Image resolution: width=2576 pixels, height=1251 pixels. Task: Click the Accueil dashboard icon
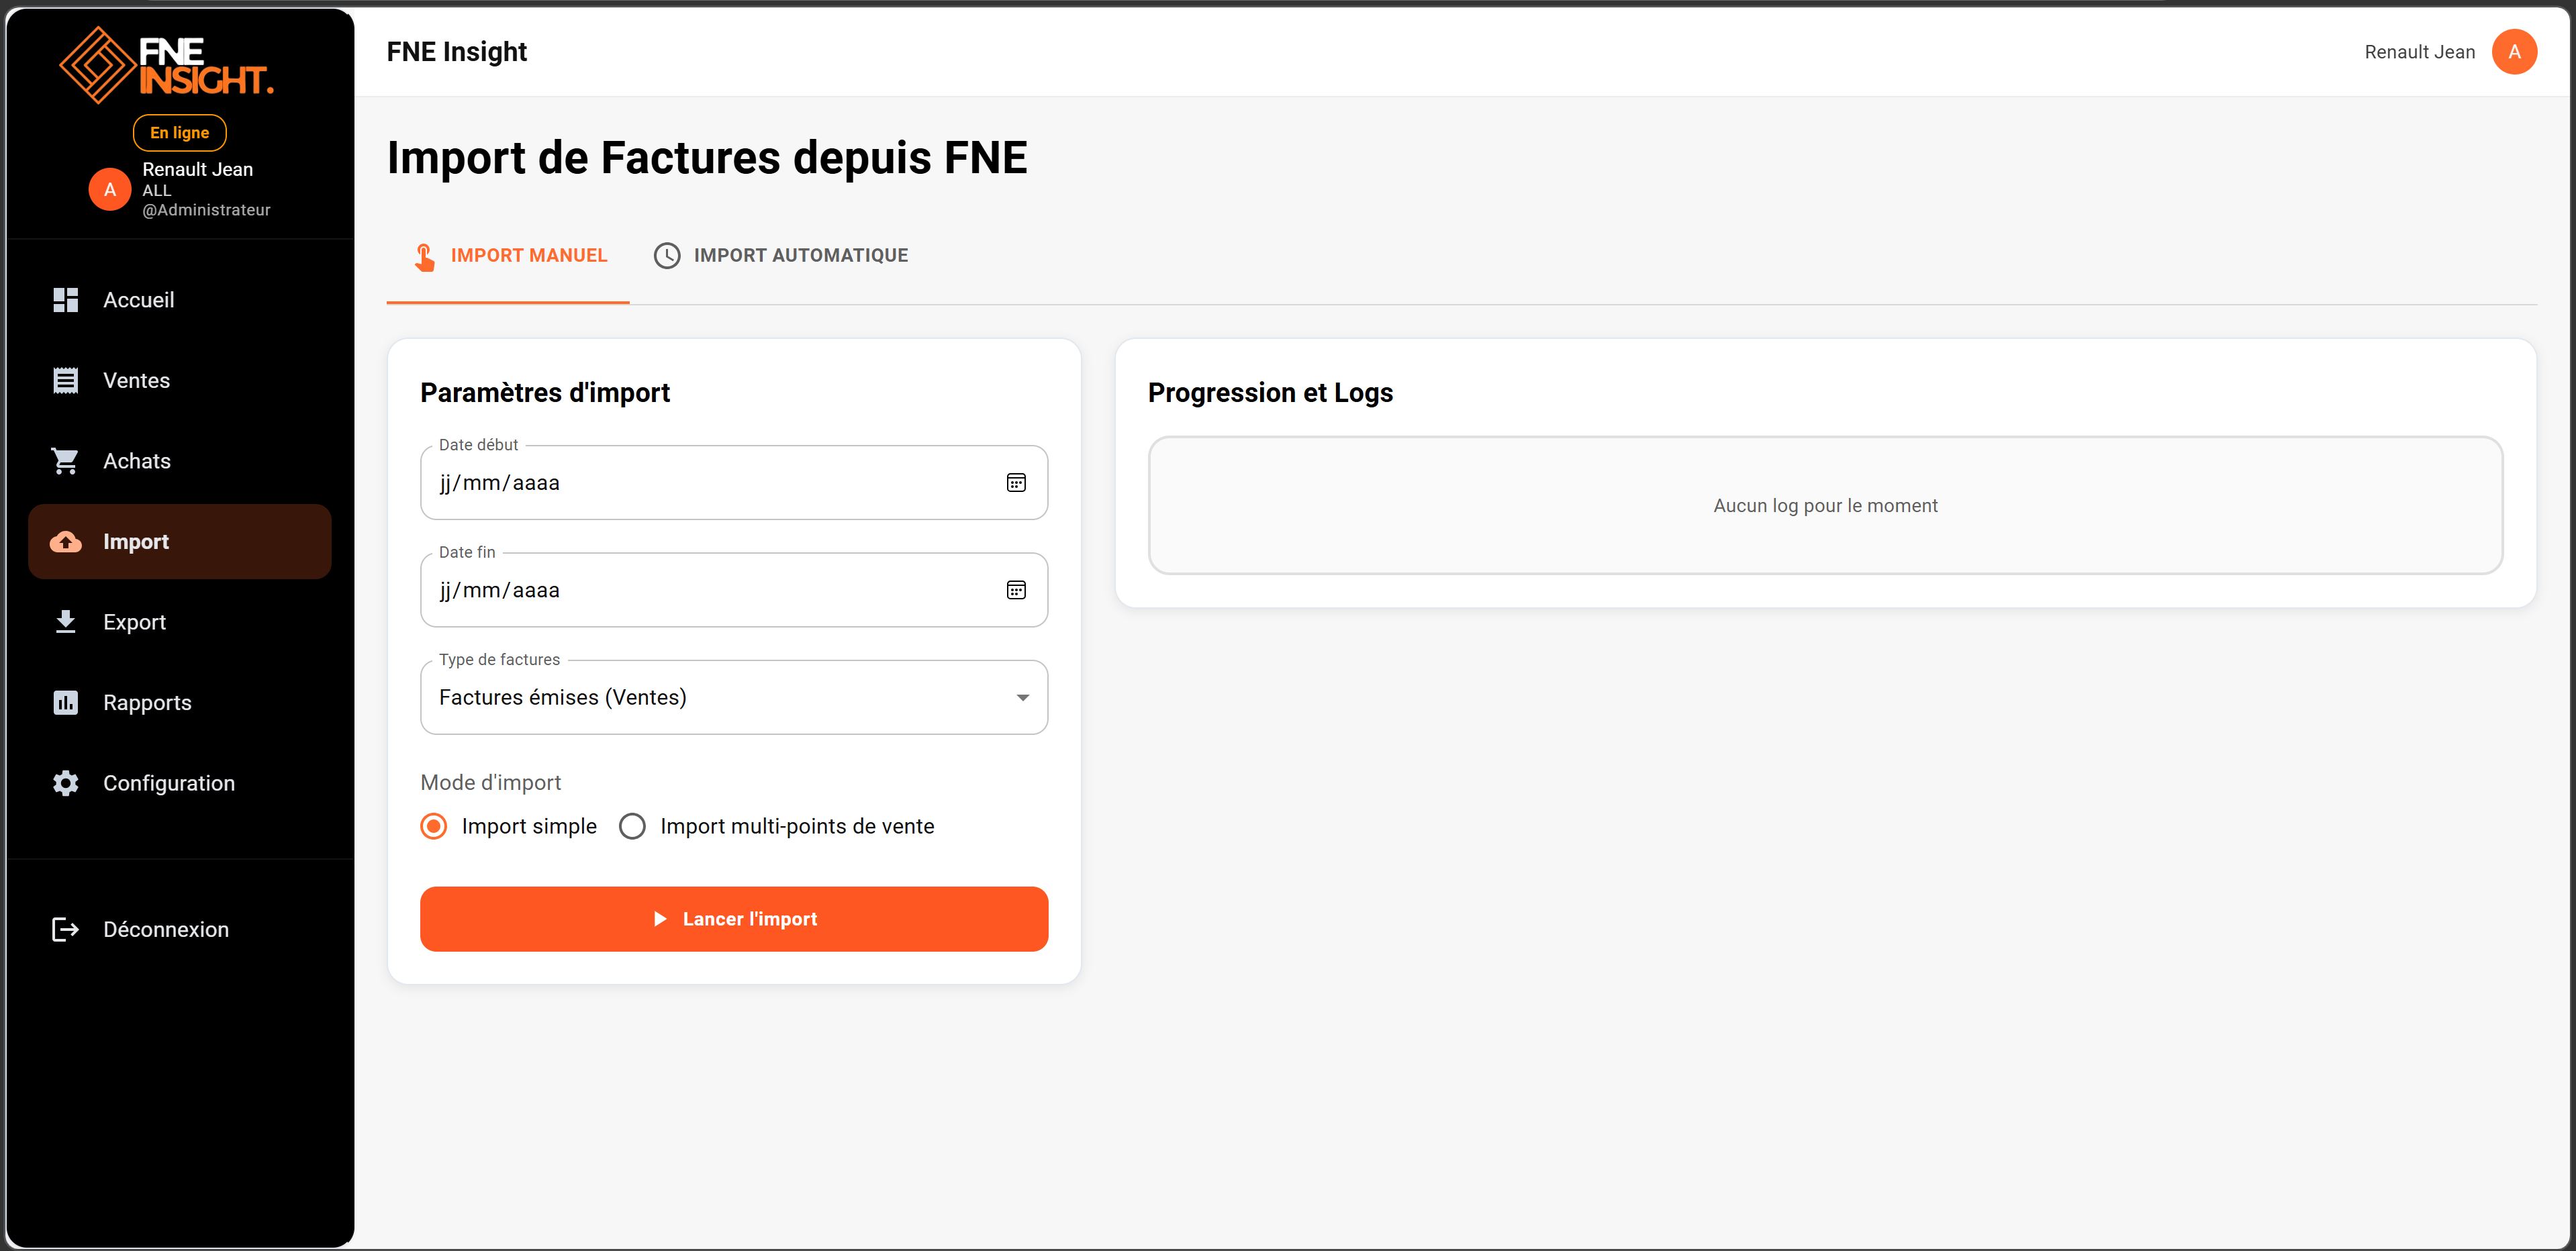click(x=66, y=300)
